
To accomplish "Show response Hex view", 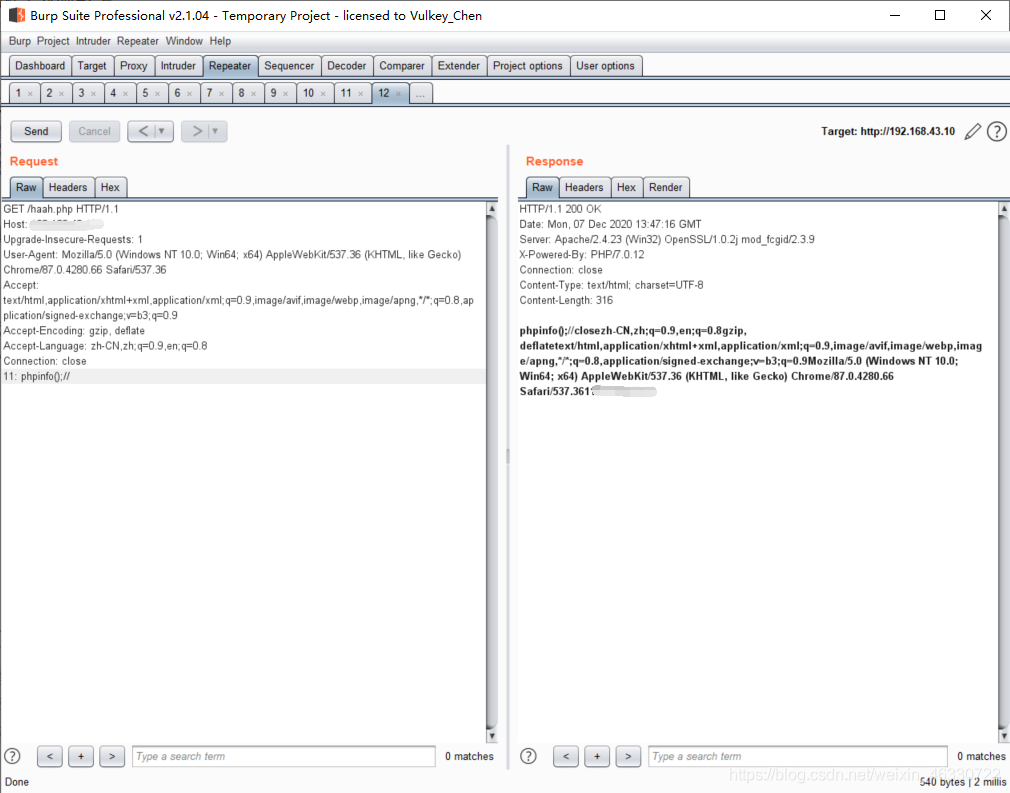I will click(x=626, y=187).
